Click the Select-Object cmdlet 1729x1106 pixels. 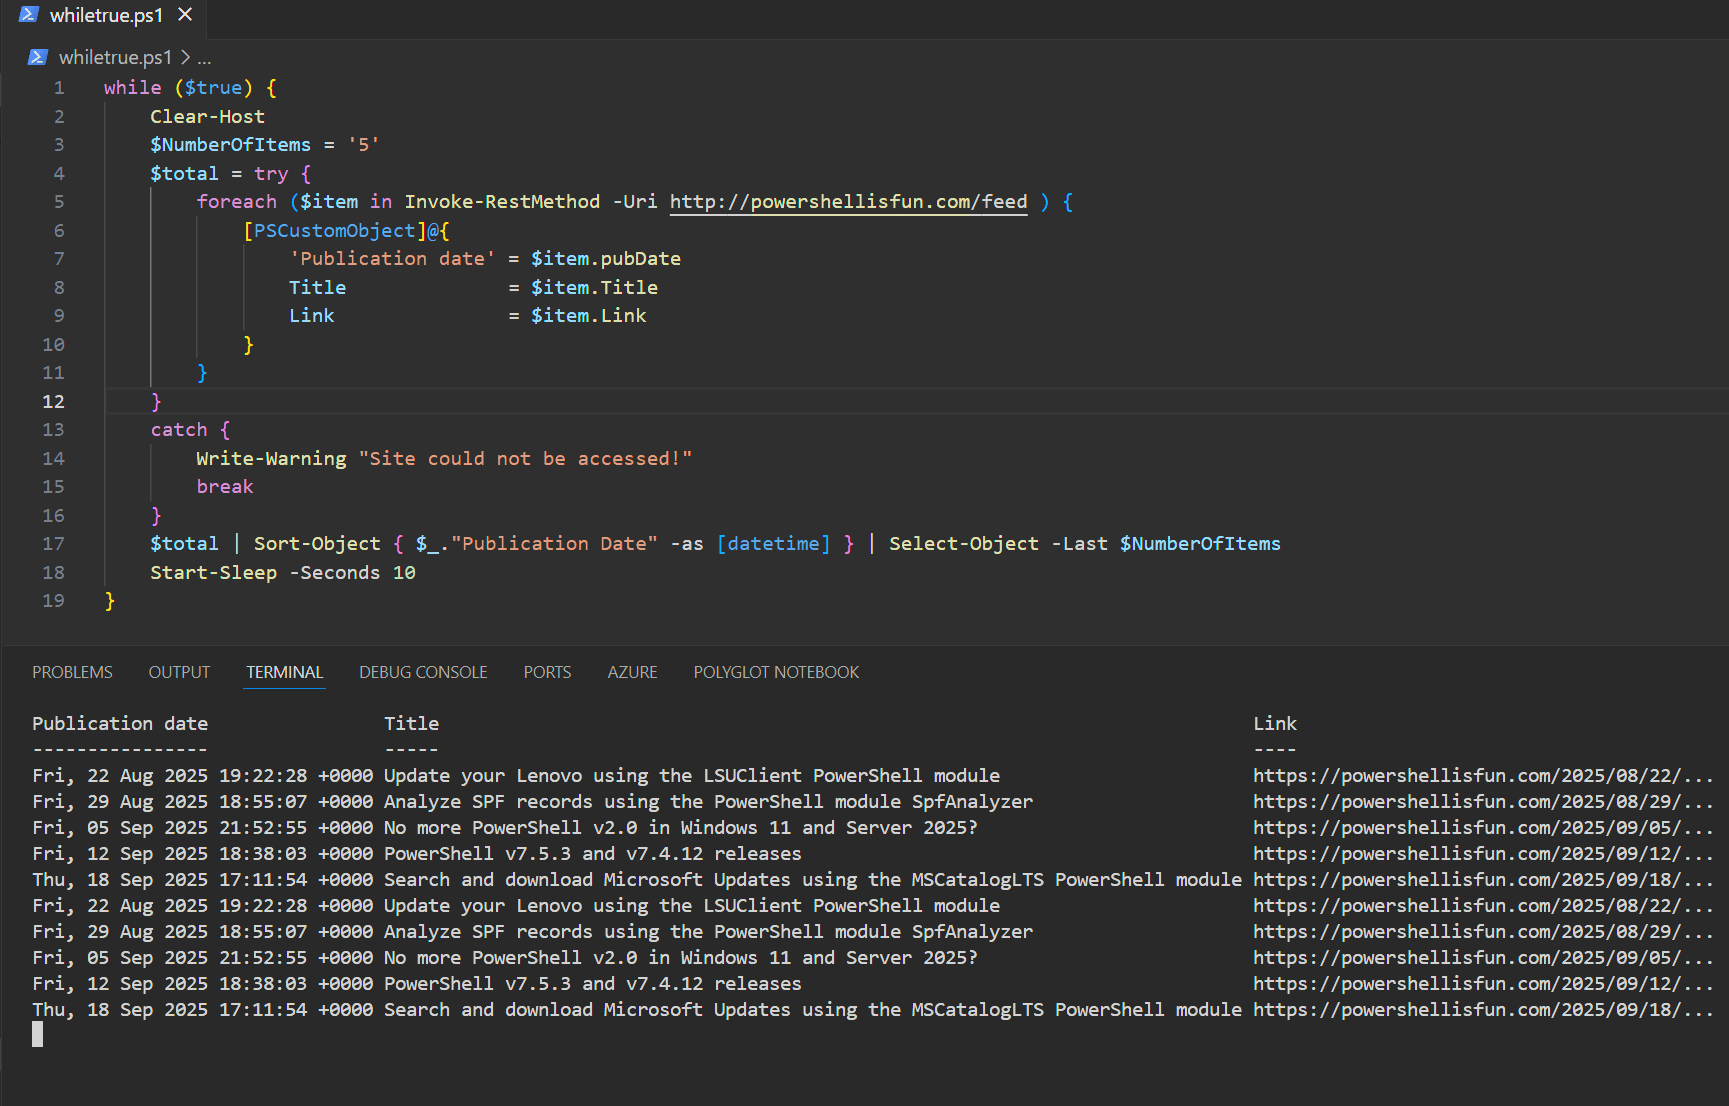pyautogui.click(x=964, y=544)
